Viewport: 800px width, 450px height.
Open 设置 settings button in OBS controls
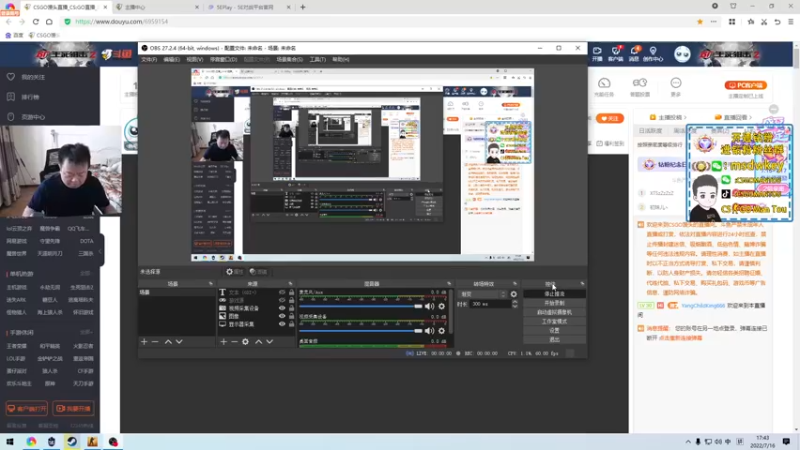(555, 331)
